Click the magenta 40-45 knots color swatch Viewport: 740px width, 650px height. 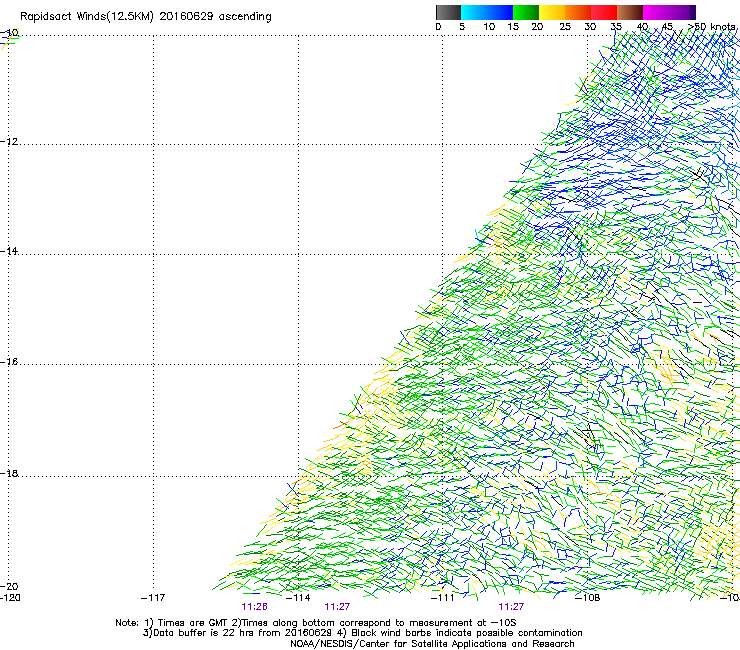tap(656, 12)
